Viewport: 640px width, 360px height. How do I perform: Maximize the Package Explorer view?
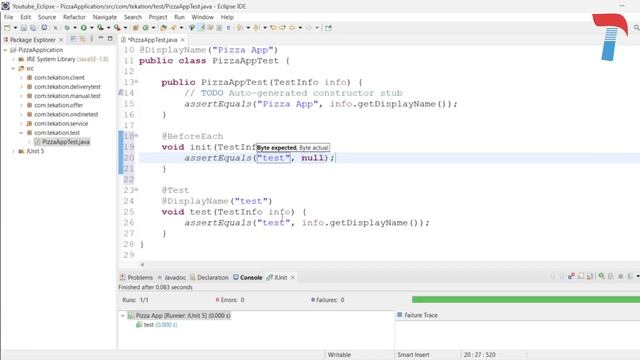coord(110,38)
